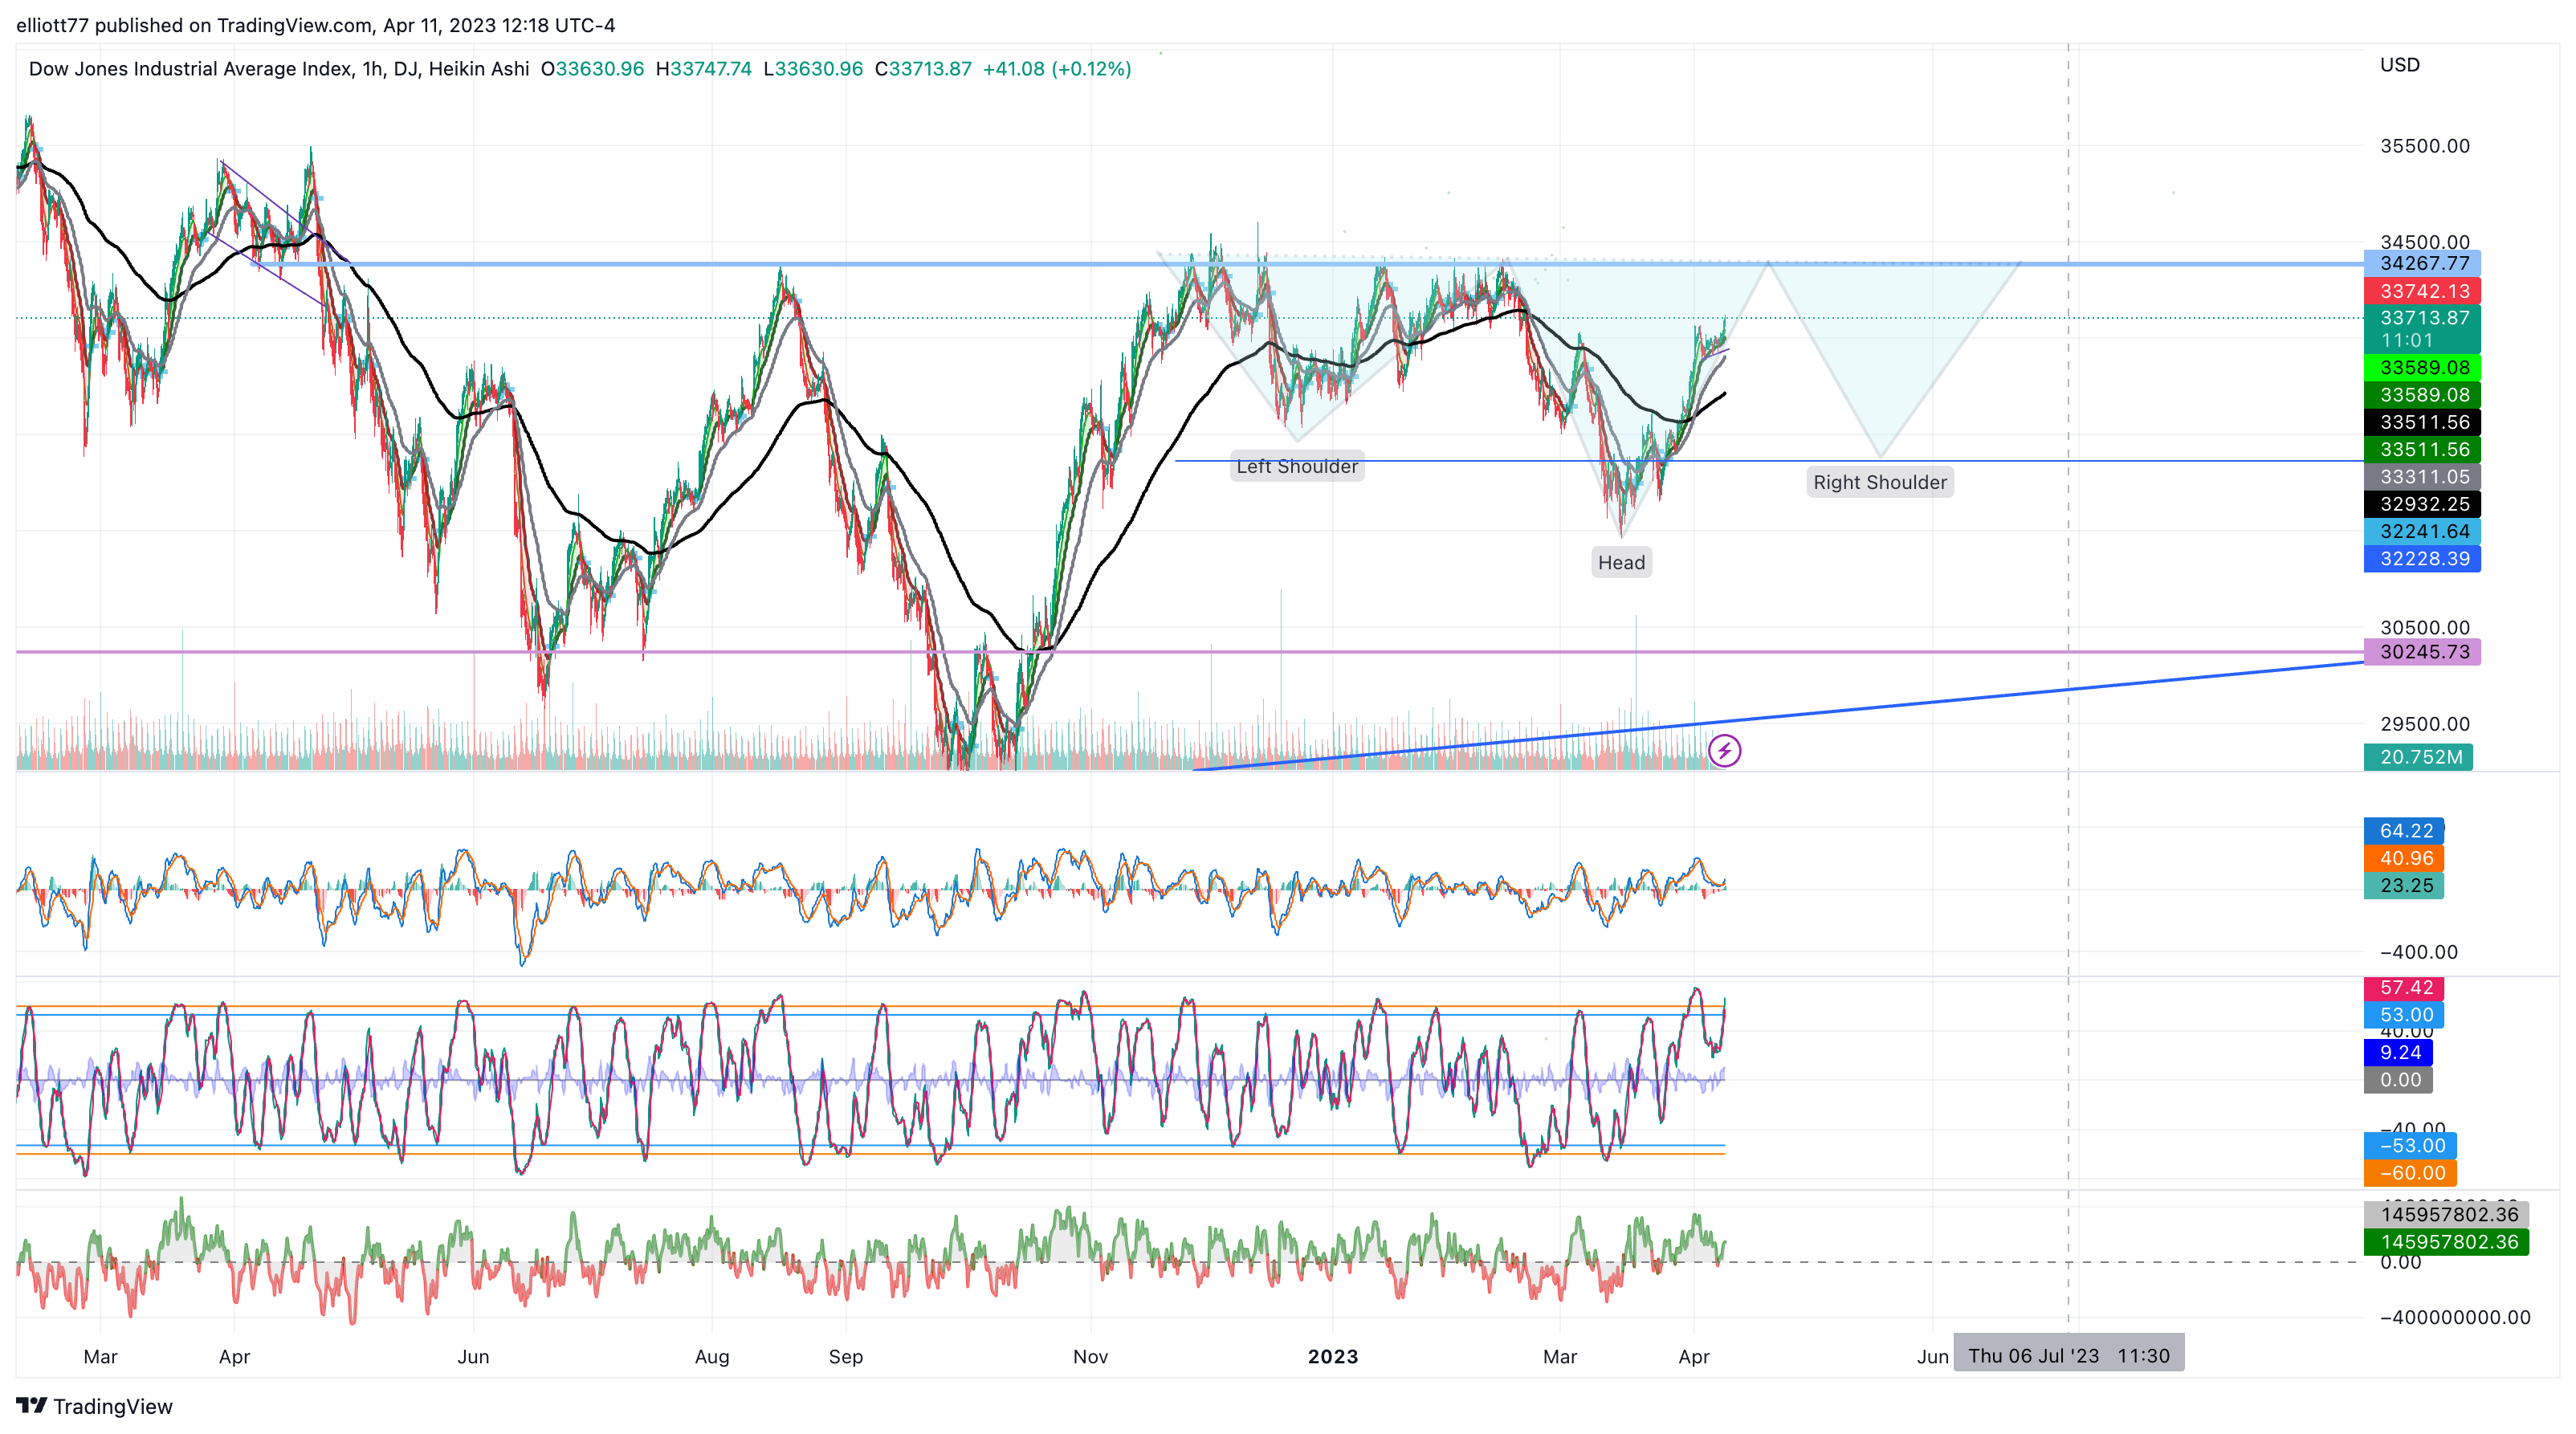Screen dimensions: 2576x1434
Task: Click the TradingView logo at bottom left
Action: 94,1406
